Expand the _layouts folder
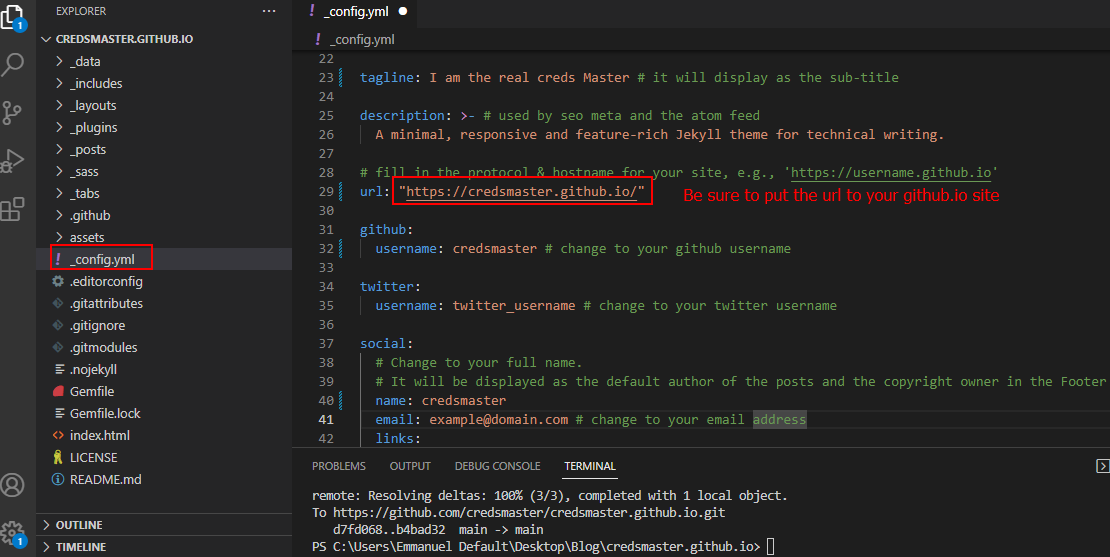Viewport: 1110px width, 557px height. (x=59, y=105)
